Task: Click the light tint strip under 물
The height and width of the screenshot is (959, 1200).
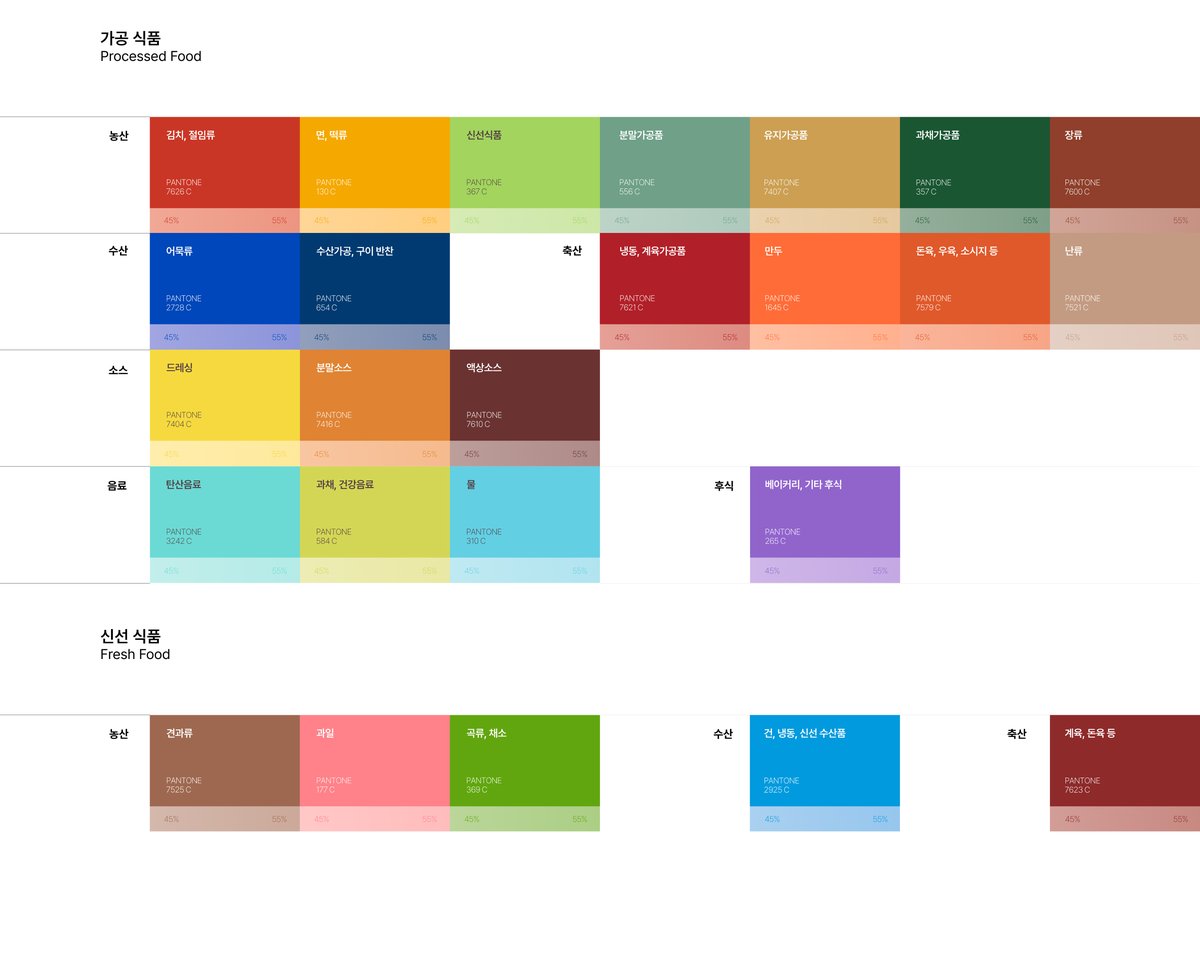Action: [524, 571]
